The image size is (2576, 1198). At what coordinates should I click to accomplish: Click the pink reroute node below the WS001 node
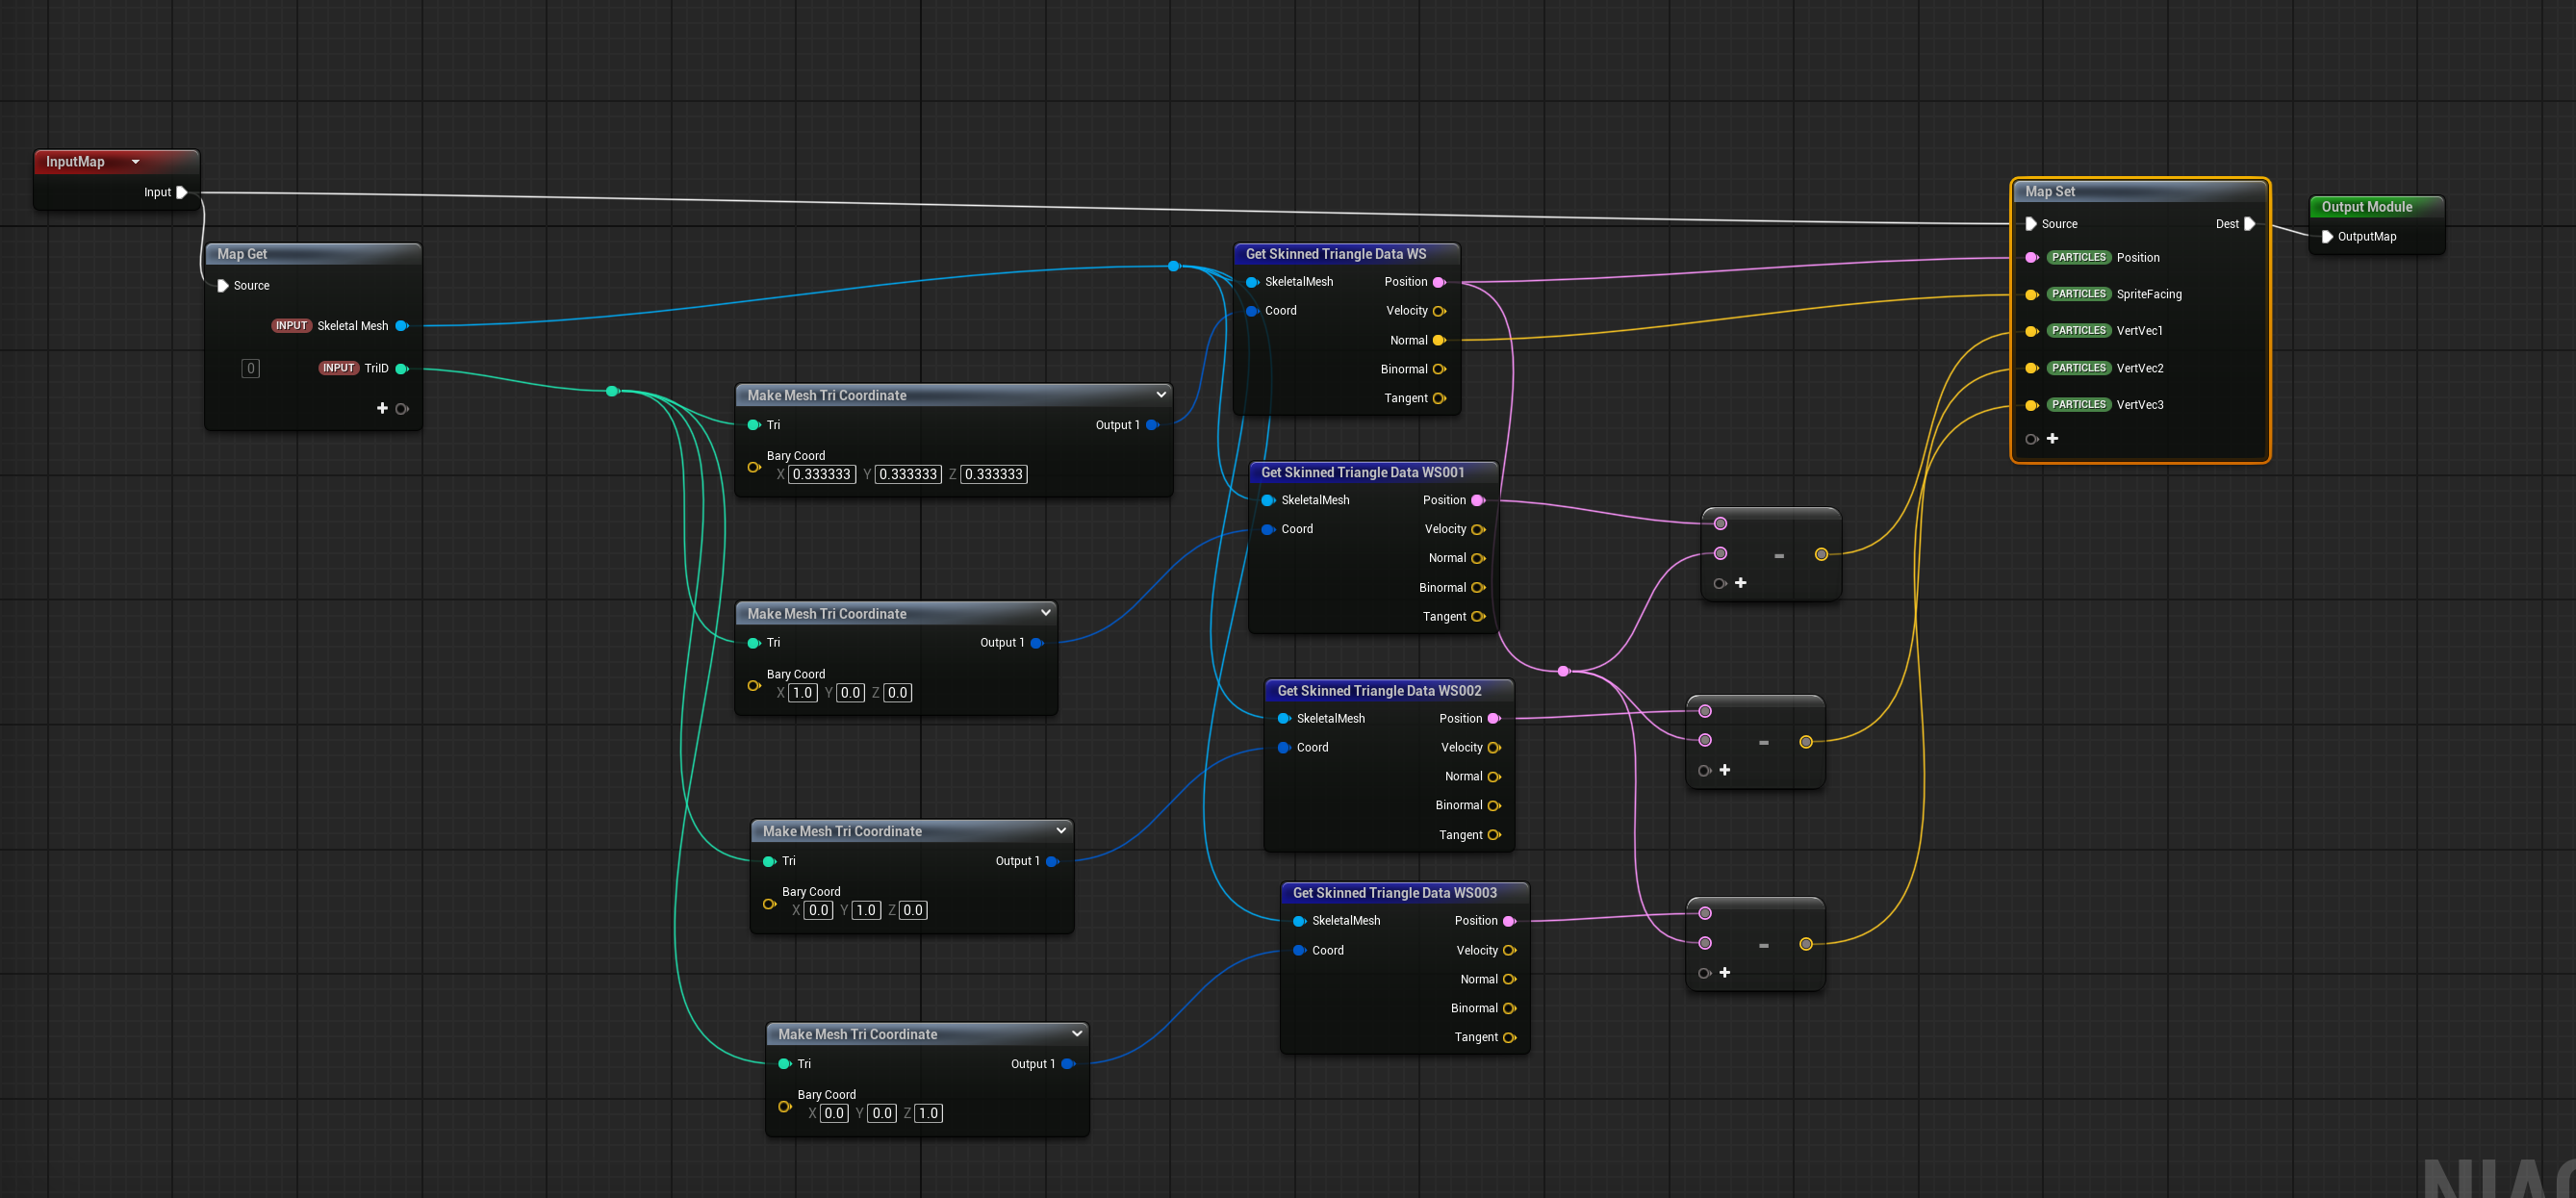pos(1564,671)
